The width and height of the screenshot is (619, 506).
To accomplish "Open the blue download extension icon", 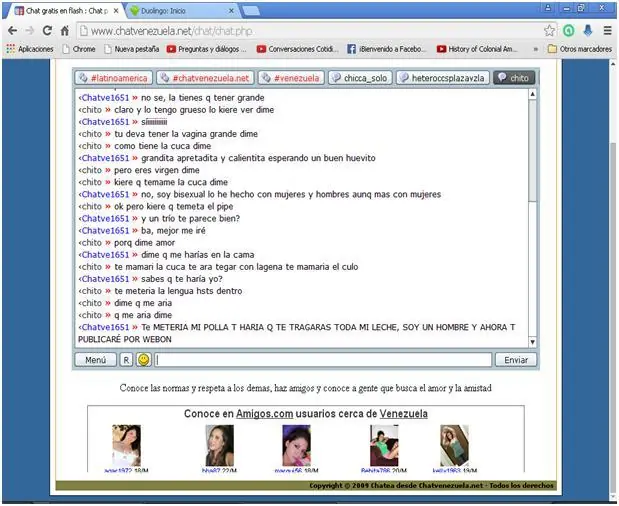I will coord(588,31).
